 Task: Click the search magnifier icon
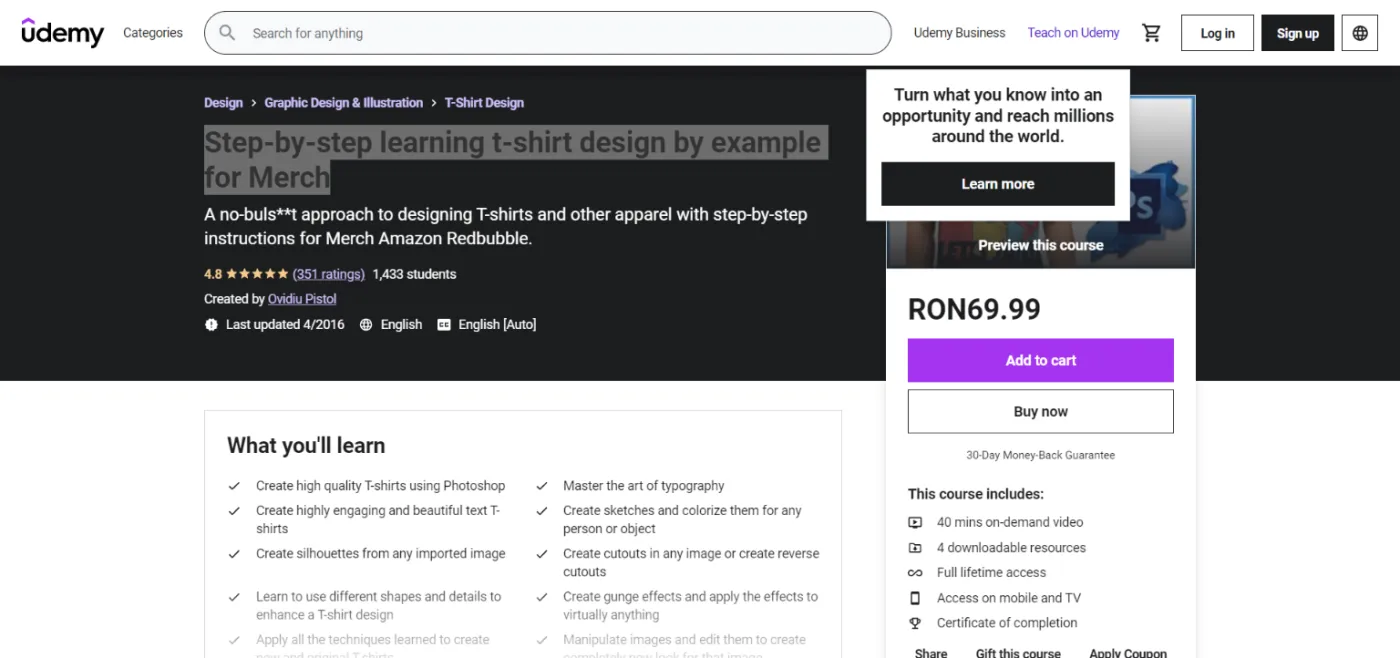[227, 33]
